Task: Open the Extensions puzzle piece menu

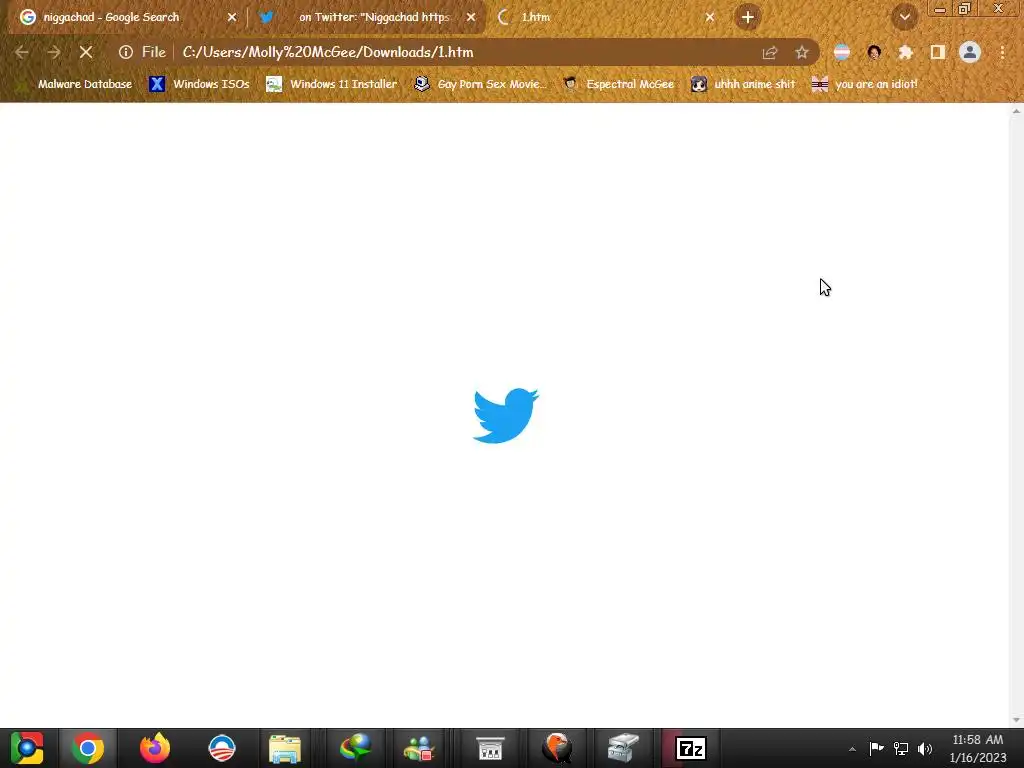Action: click(x=906, y=52)
